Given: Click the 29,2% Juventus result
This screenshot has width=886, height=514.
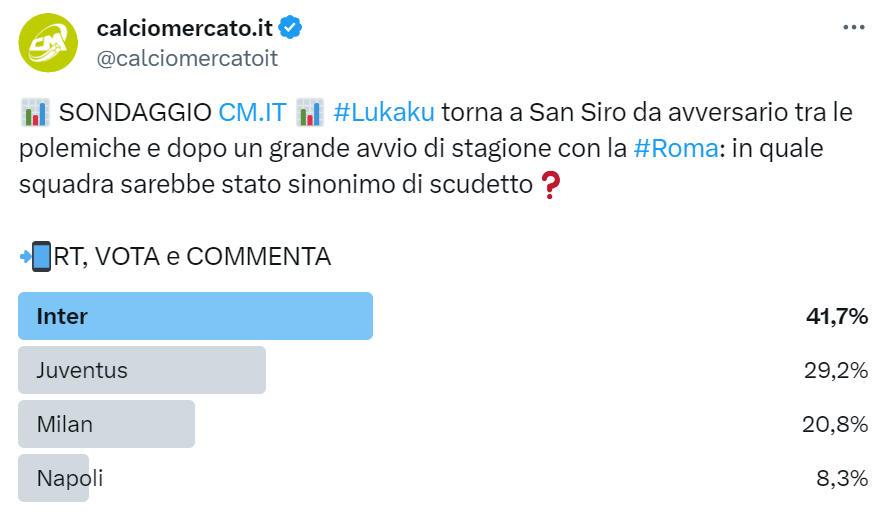Looking at the screenshot, I should pos(834,370).
